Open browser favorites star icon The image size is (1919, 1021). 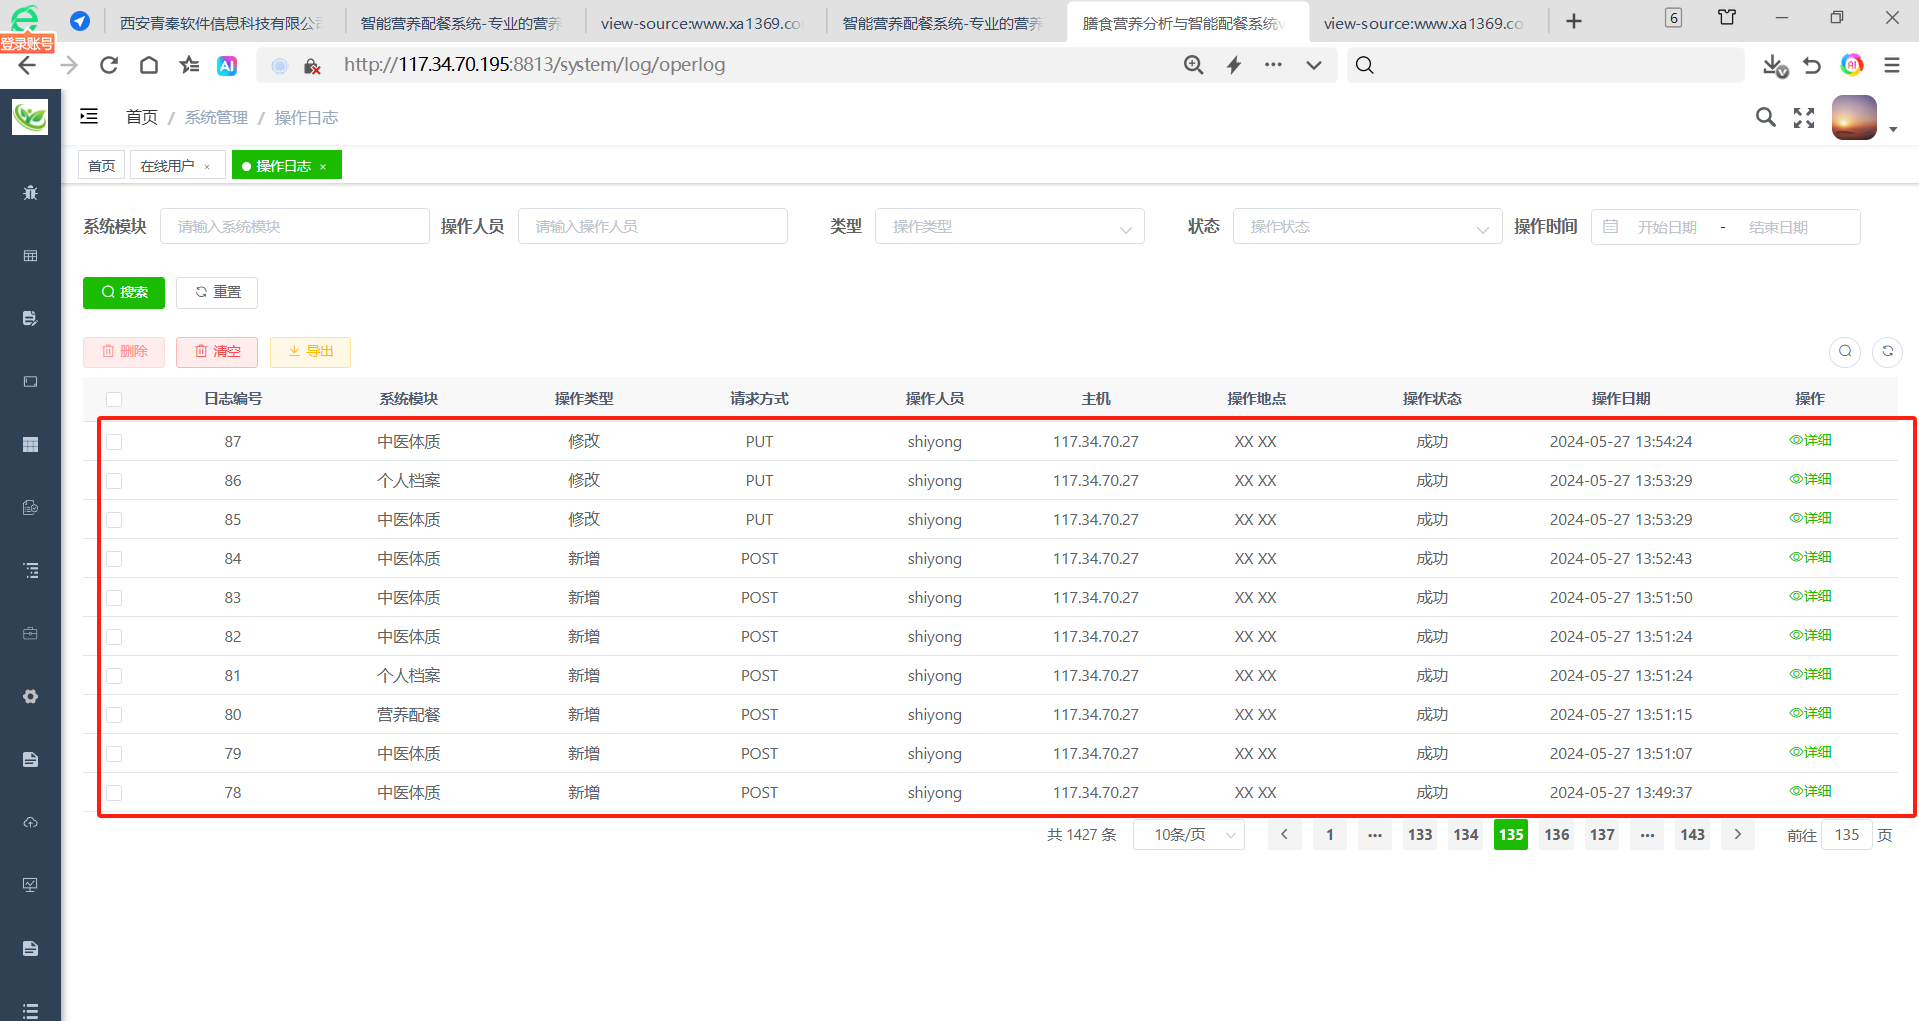coord(189,65)
